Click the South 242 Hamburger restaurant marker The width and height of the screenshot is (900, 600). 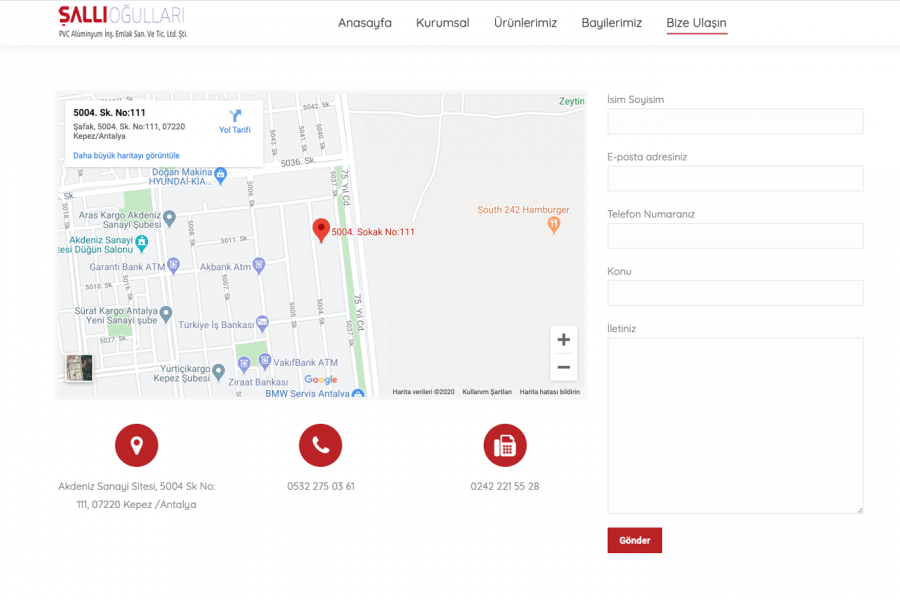pyautogui.click(x=554, y=226)
